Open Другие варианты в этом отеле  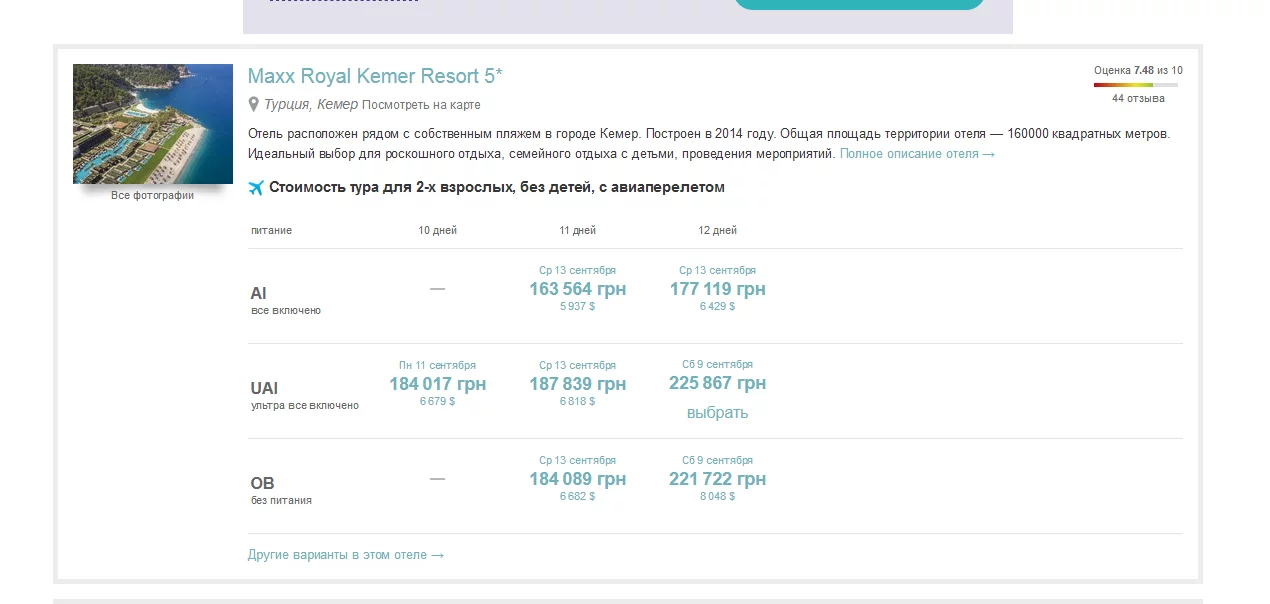pyautogui.click(x=343, y=554)
